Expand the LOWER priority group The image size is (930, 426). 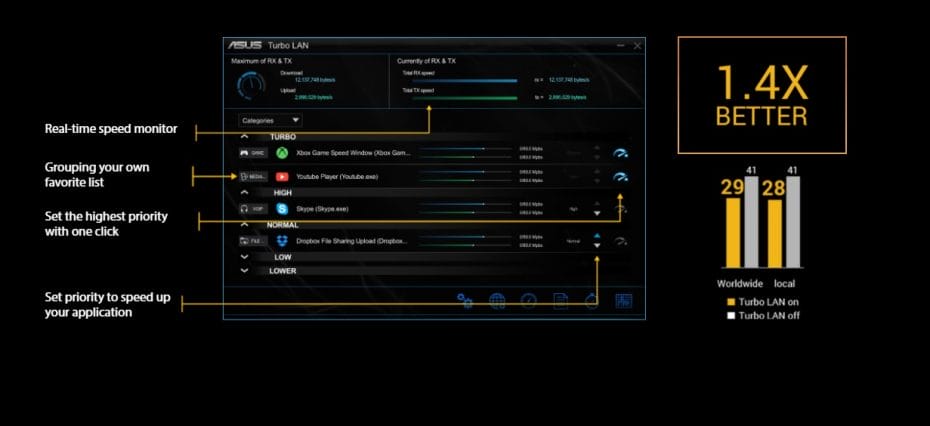coord(245,270)
